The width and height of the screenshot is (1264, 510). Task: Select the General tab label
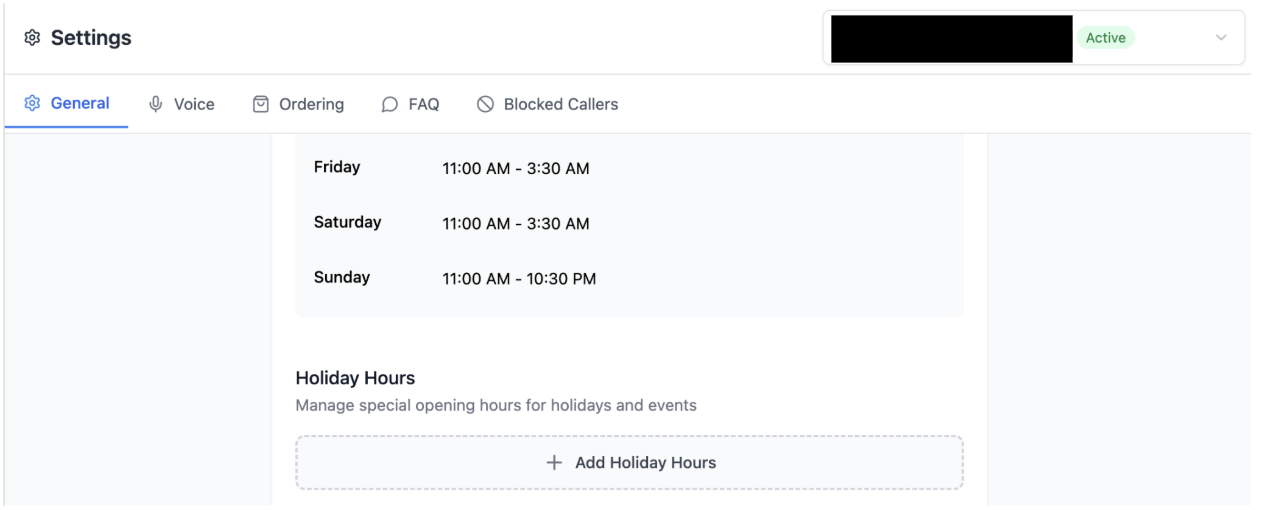[x=80, y=104]
